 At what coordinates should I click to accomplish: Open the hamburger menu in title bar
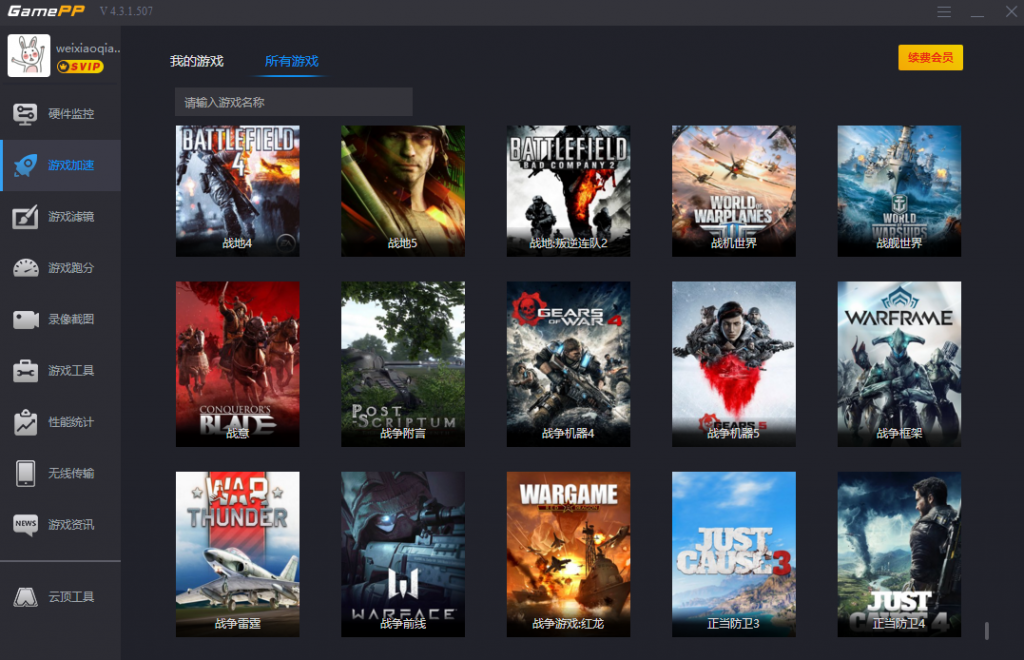944,12
